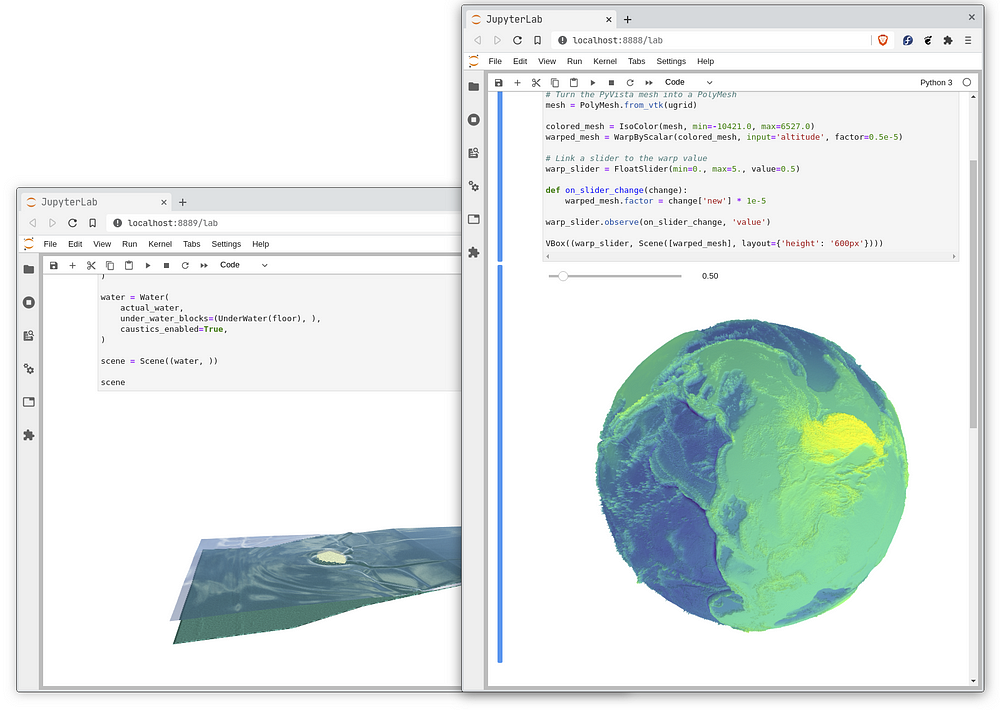This screenshot has height=710, width=1000.
Task: Open a new browser tab in the localhost:8889 window
Action: pyautogui.click(x=182, y=202)
